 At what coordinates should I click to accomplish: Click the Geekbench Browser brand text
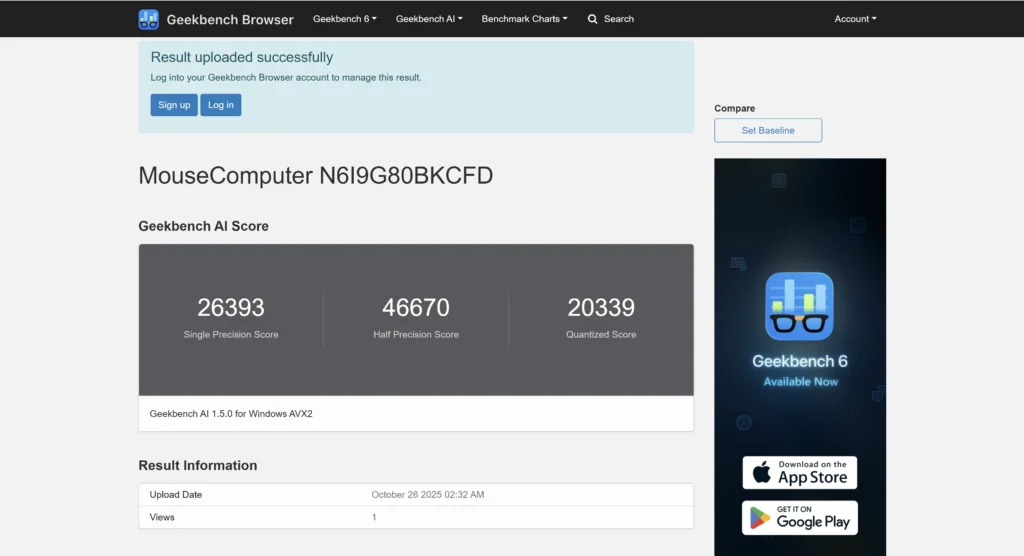(230, 19)
